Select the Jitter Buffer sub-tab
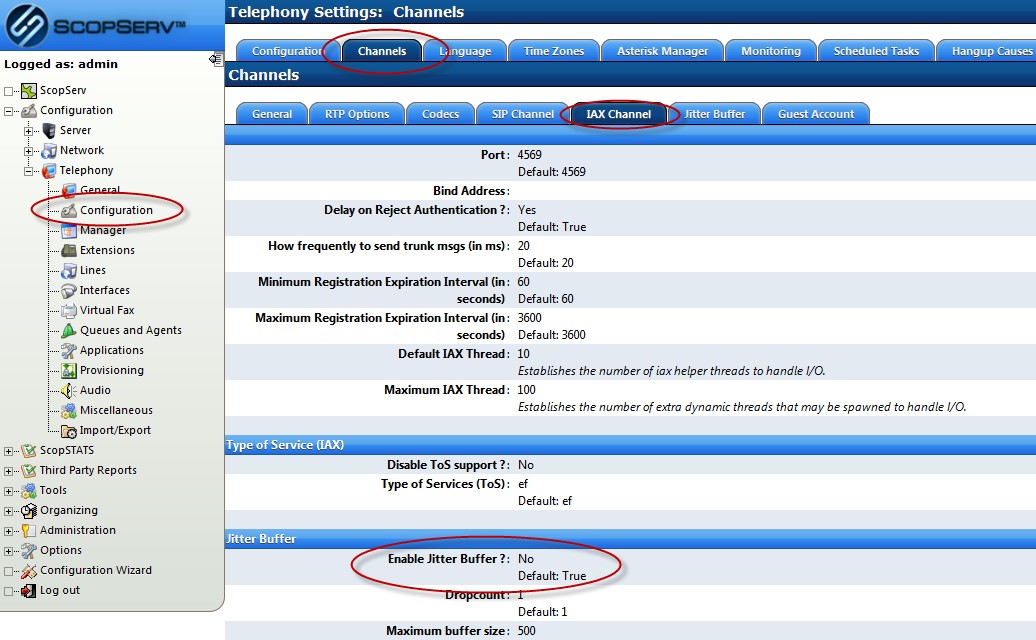Screen dimensions: 1036x640 point(714,114)
